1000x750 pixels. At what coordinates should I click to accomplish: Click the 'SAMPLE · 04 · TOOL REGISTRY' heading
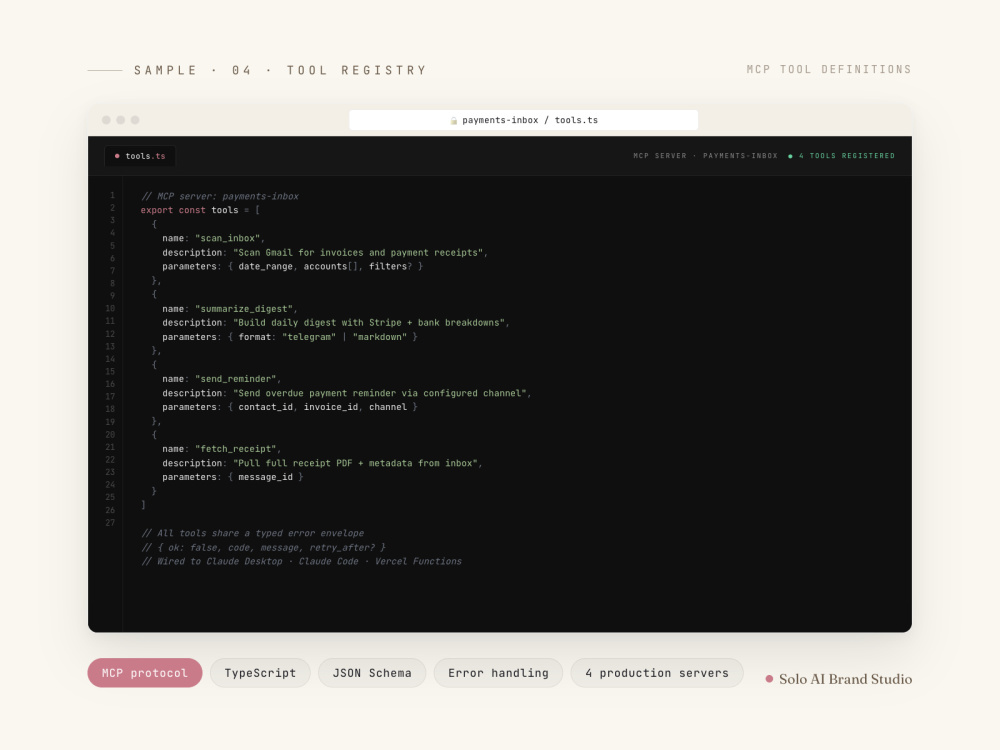(280, 70)
